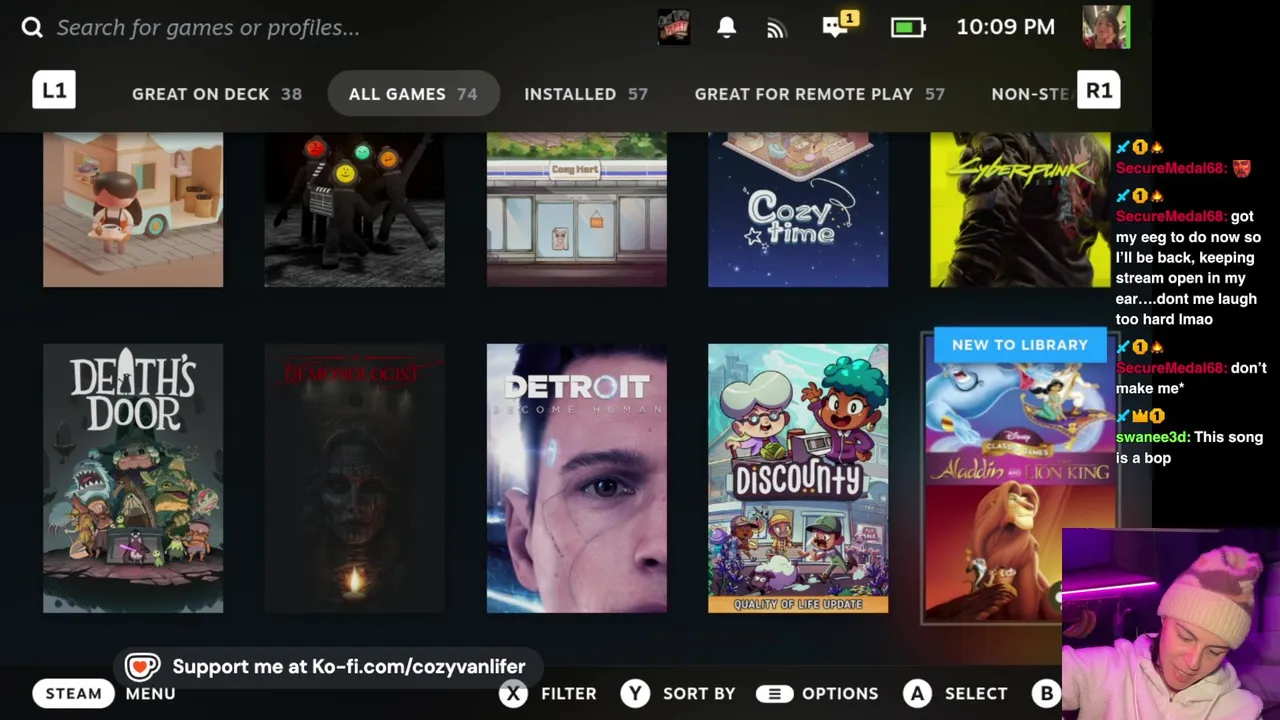
Task: Select the coffee cart character game cover
Action: 133,210
